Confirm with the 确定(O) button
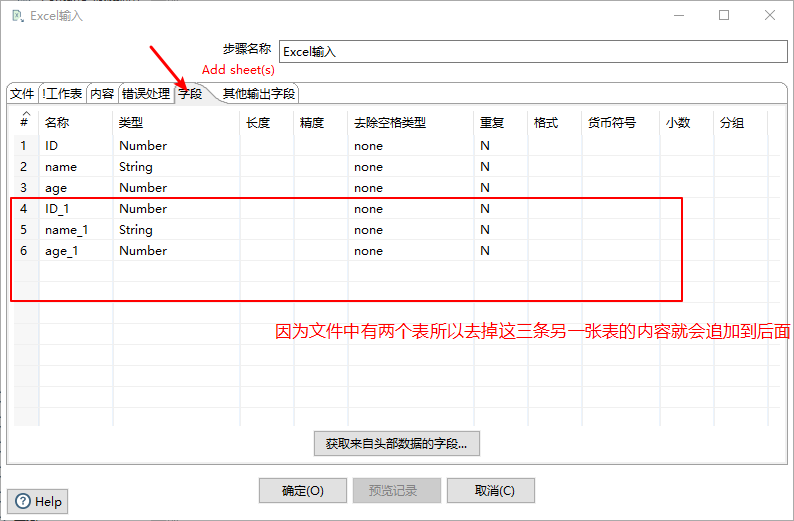Image resolution: width=794 pixels, height=521 pixels. tap(303, 491)
